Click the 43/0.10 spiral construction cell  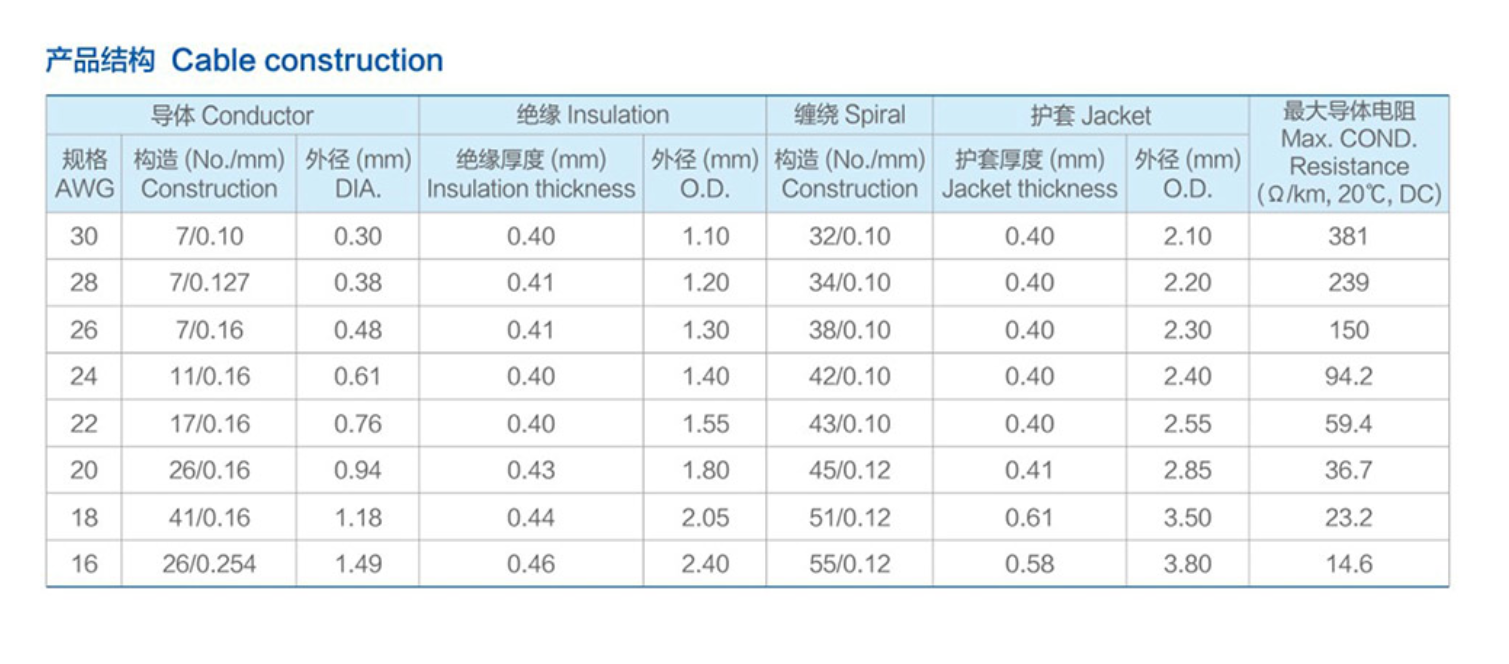849,424
